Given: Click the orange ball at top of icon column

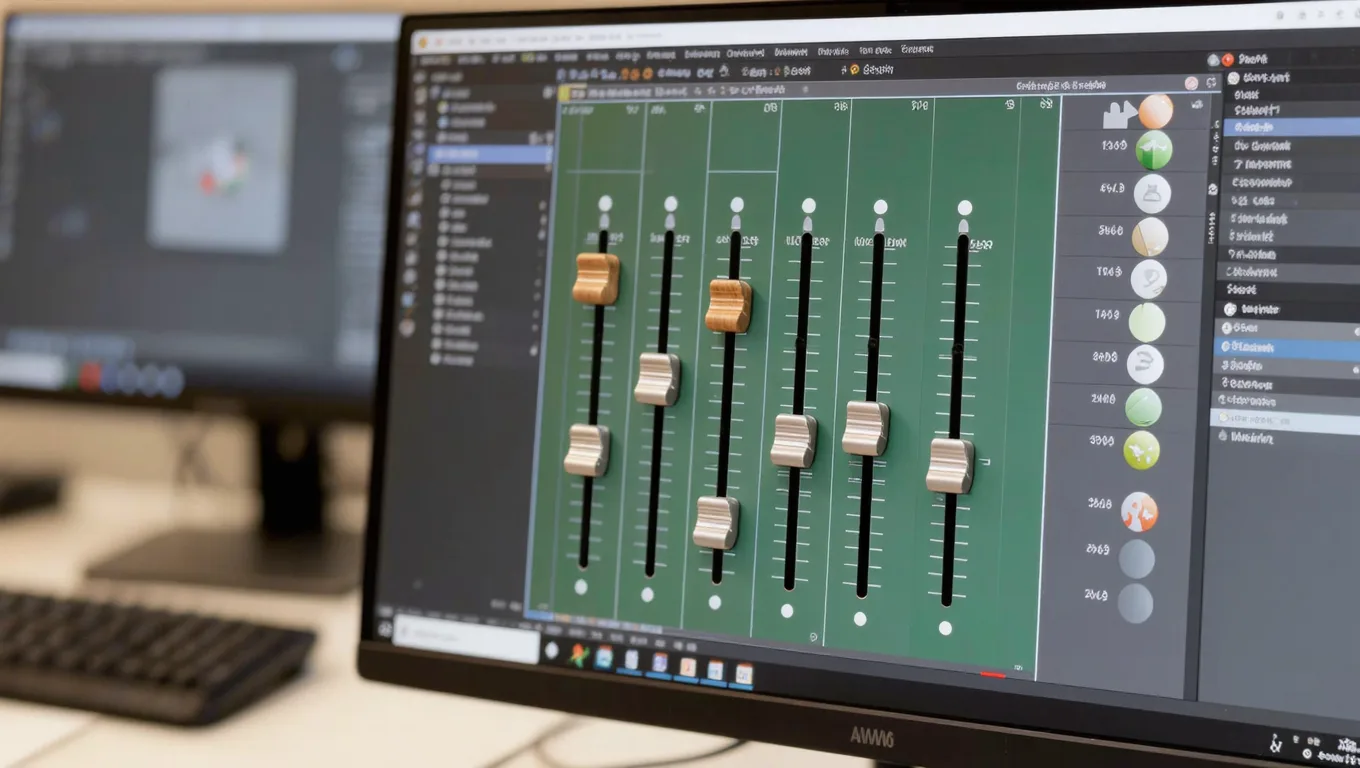Looking at the screenshot, I should (1155, 111).
